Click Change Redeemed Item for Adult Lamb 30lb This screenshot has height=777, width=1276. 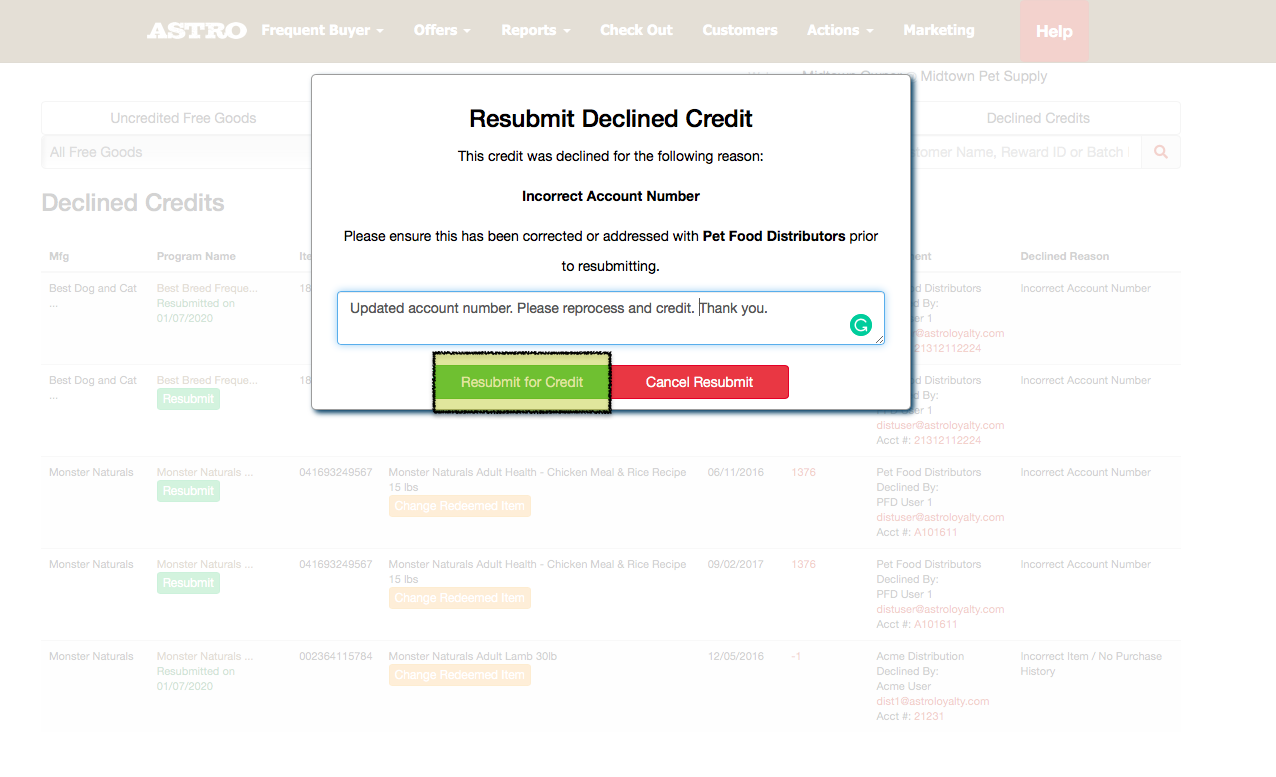459,675
